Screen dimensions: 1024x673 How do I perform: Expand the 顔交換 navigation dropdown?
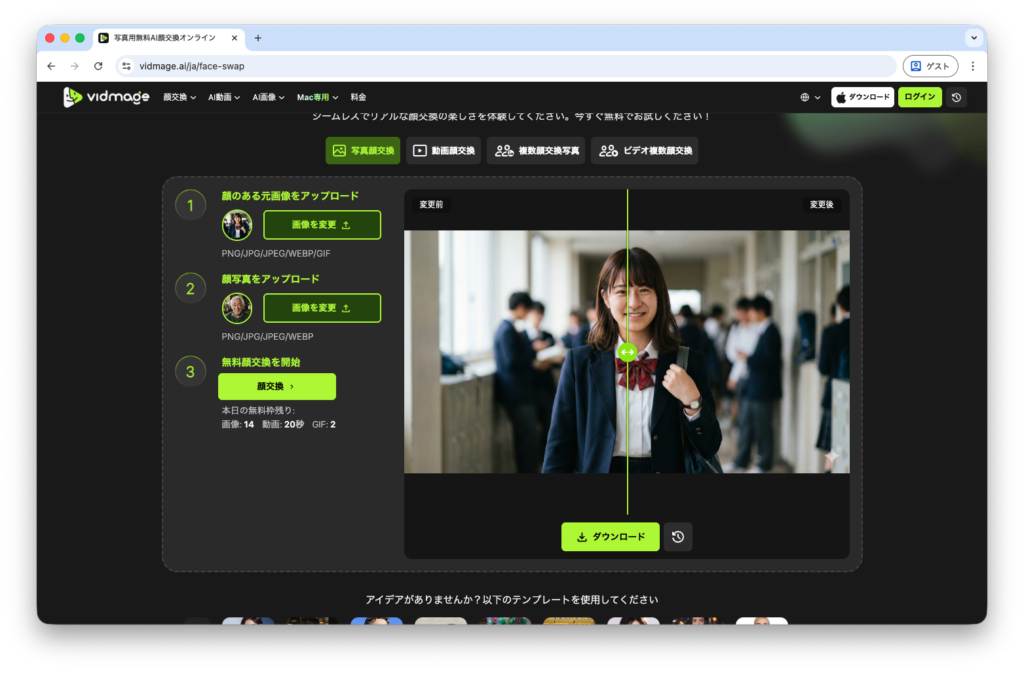pyautogui.click(x=180, y=97)
